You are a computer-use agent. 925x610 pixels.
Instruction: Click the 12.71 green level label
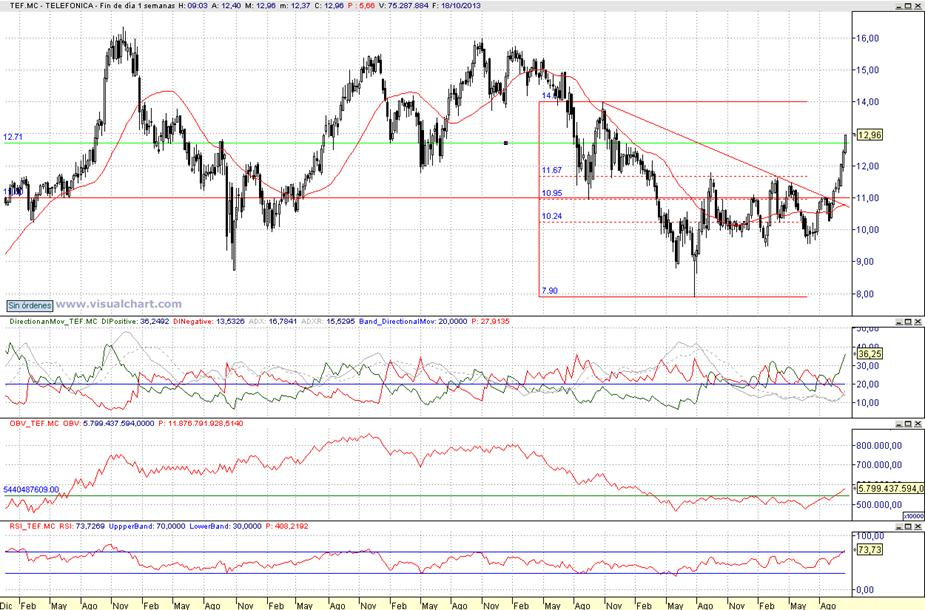pos(13,137)
